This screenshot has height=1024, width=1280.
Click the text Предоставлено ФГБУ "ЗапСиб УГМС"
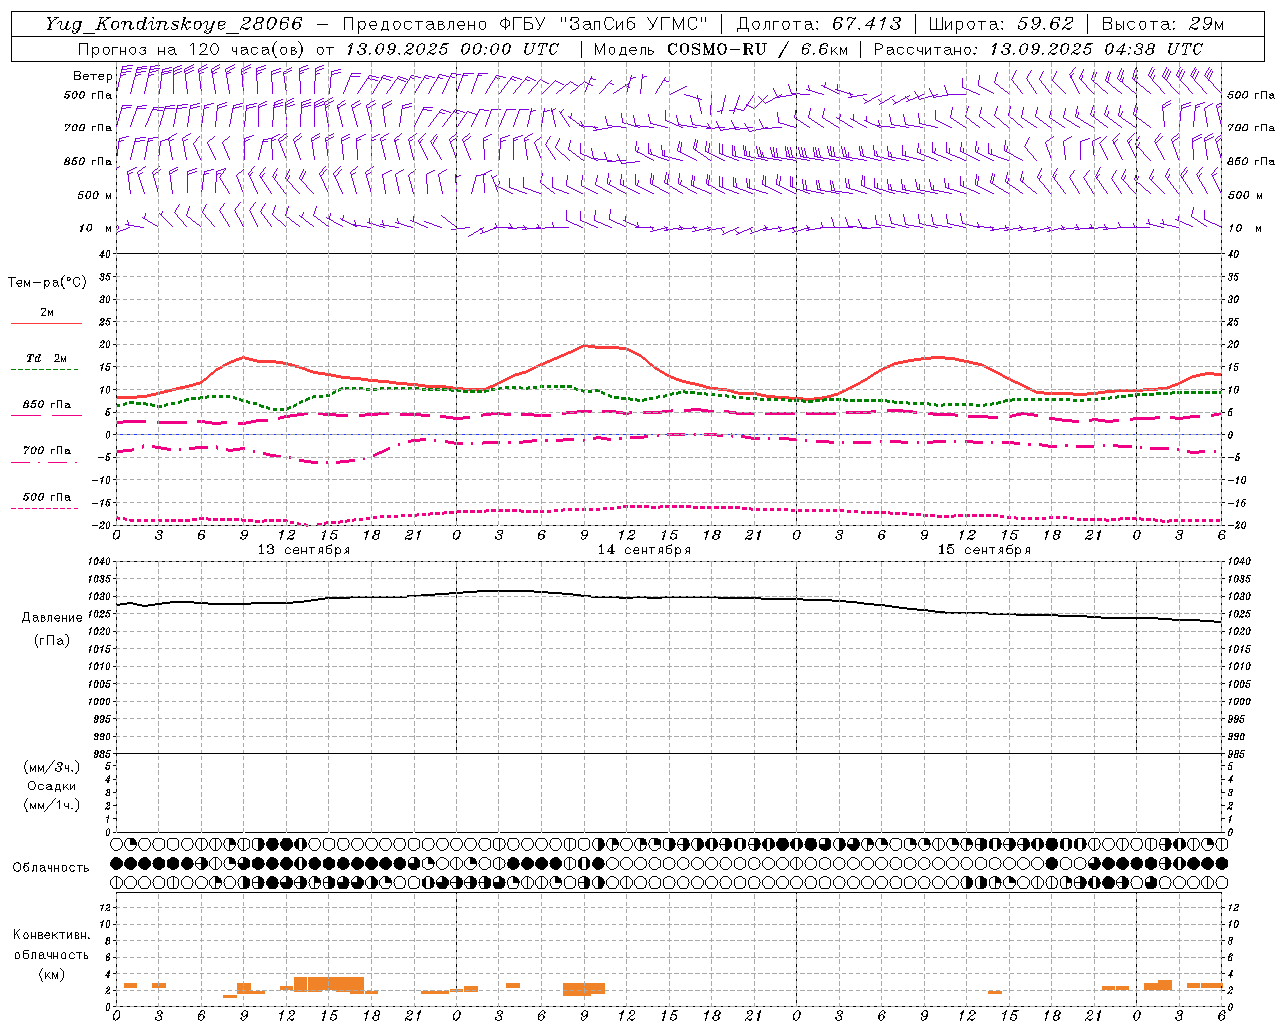coord(525,24)
